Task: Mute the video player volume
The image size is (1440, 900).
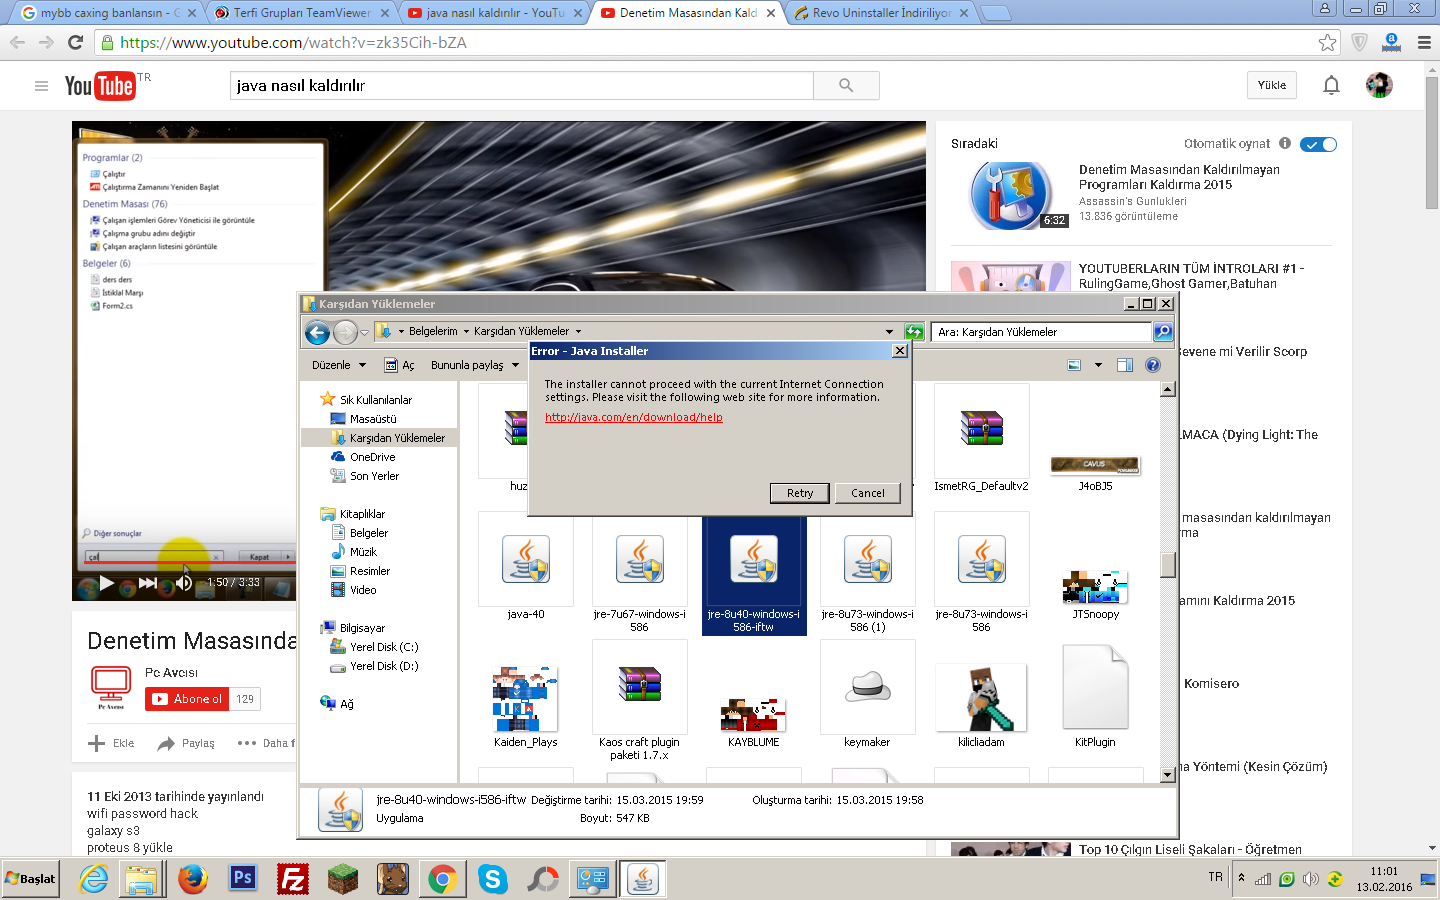Action: pos(184,582)
